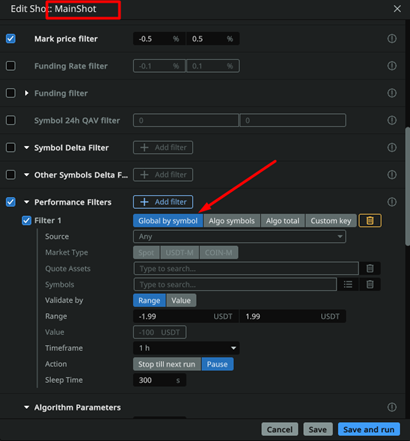This screenshot has width=410, height=441.
Task: Choose Range under Validate by
Action: 149,300
